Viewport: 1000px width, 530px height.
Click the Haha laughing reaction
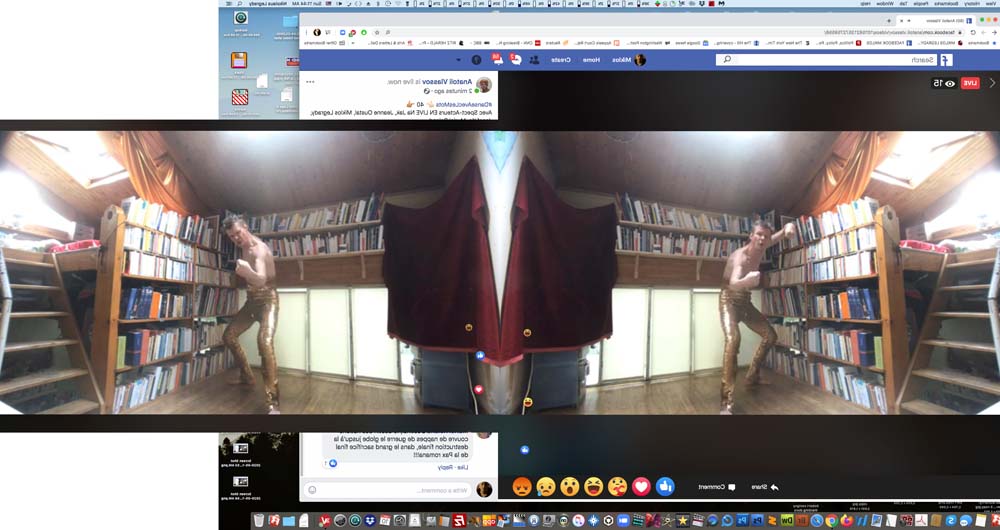click(x=593, y=487)
